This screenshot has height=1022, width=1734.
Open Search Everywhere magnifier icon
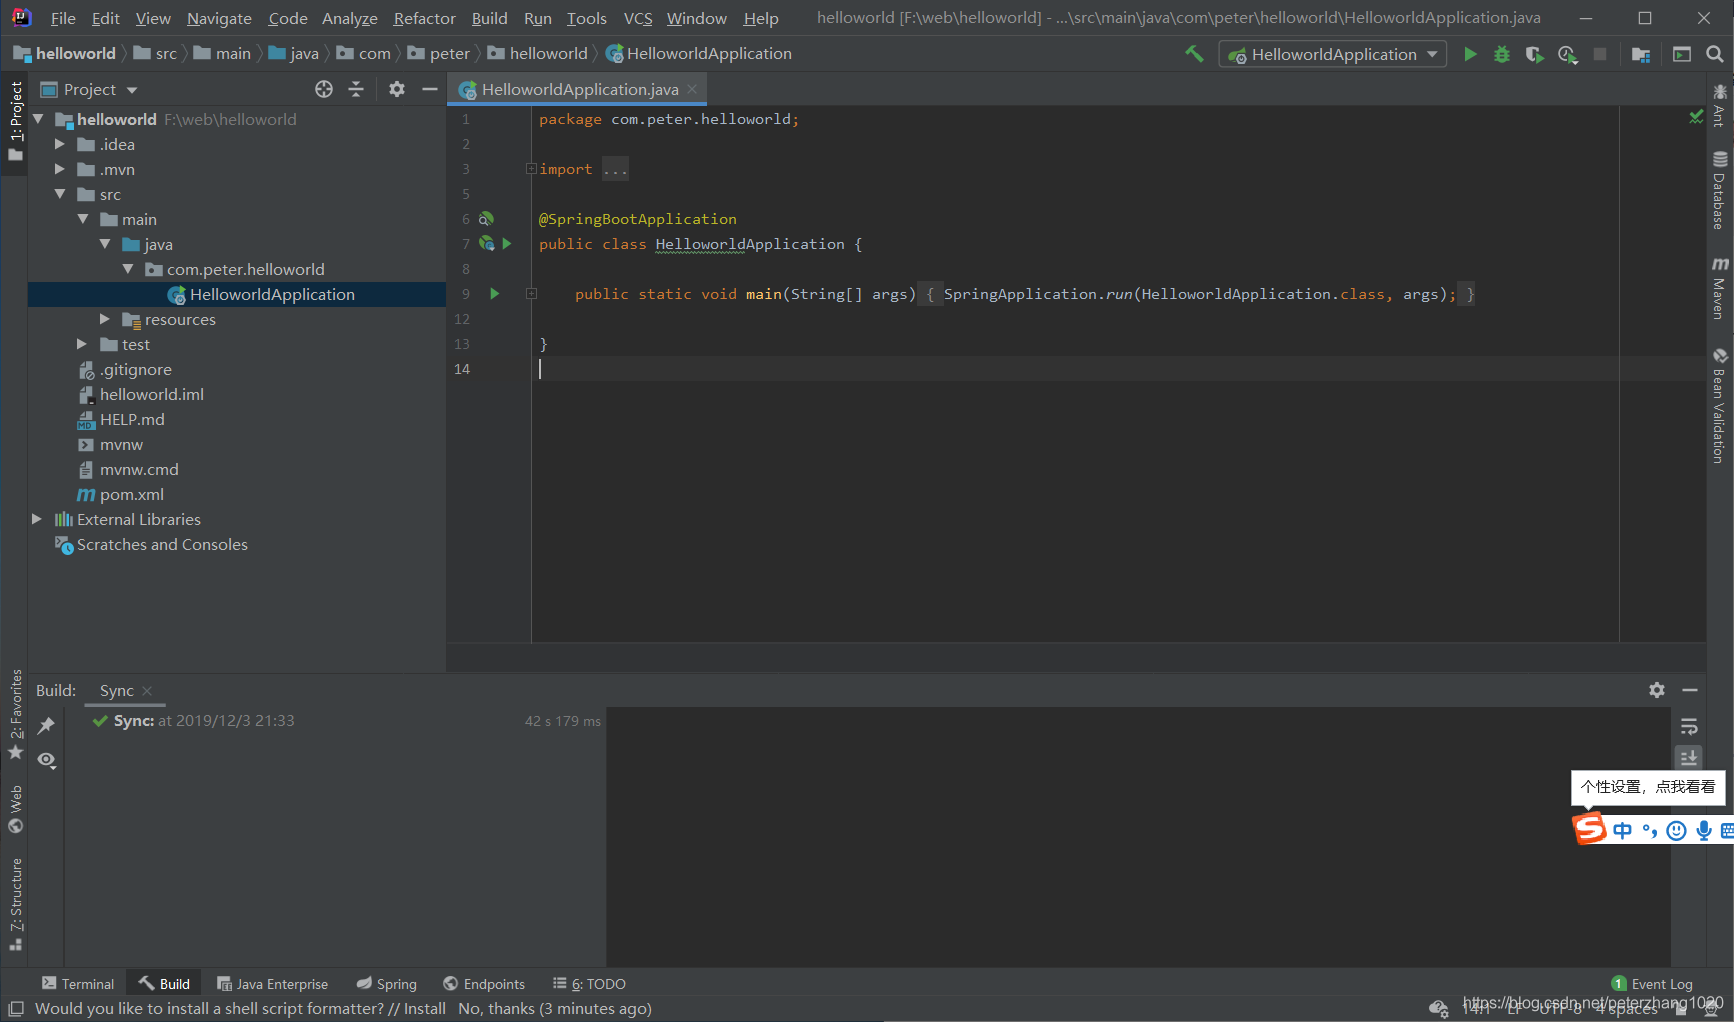[x=1715, y=54]
